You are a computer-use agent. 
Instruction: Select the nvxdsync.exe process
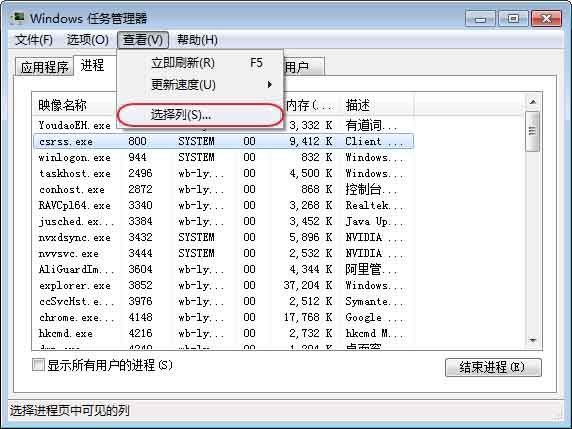click(x=223, y=237)
